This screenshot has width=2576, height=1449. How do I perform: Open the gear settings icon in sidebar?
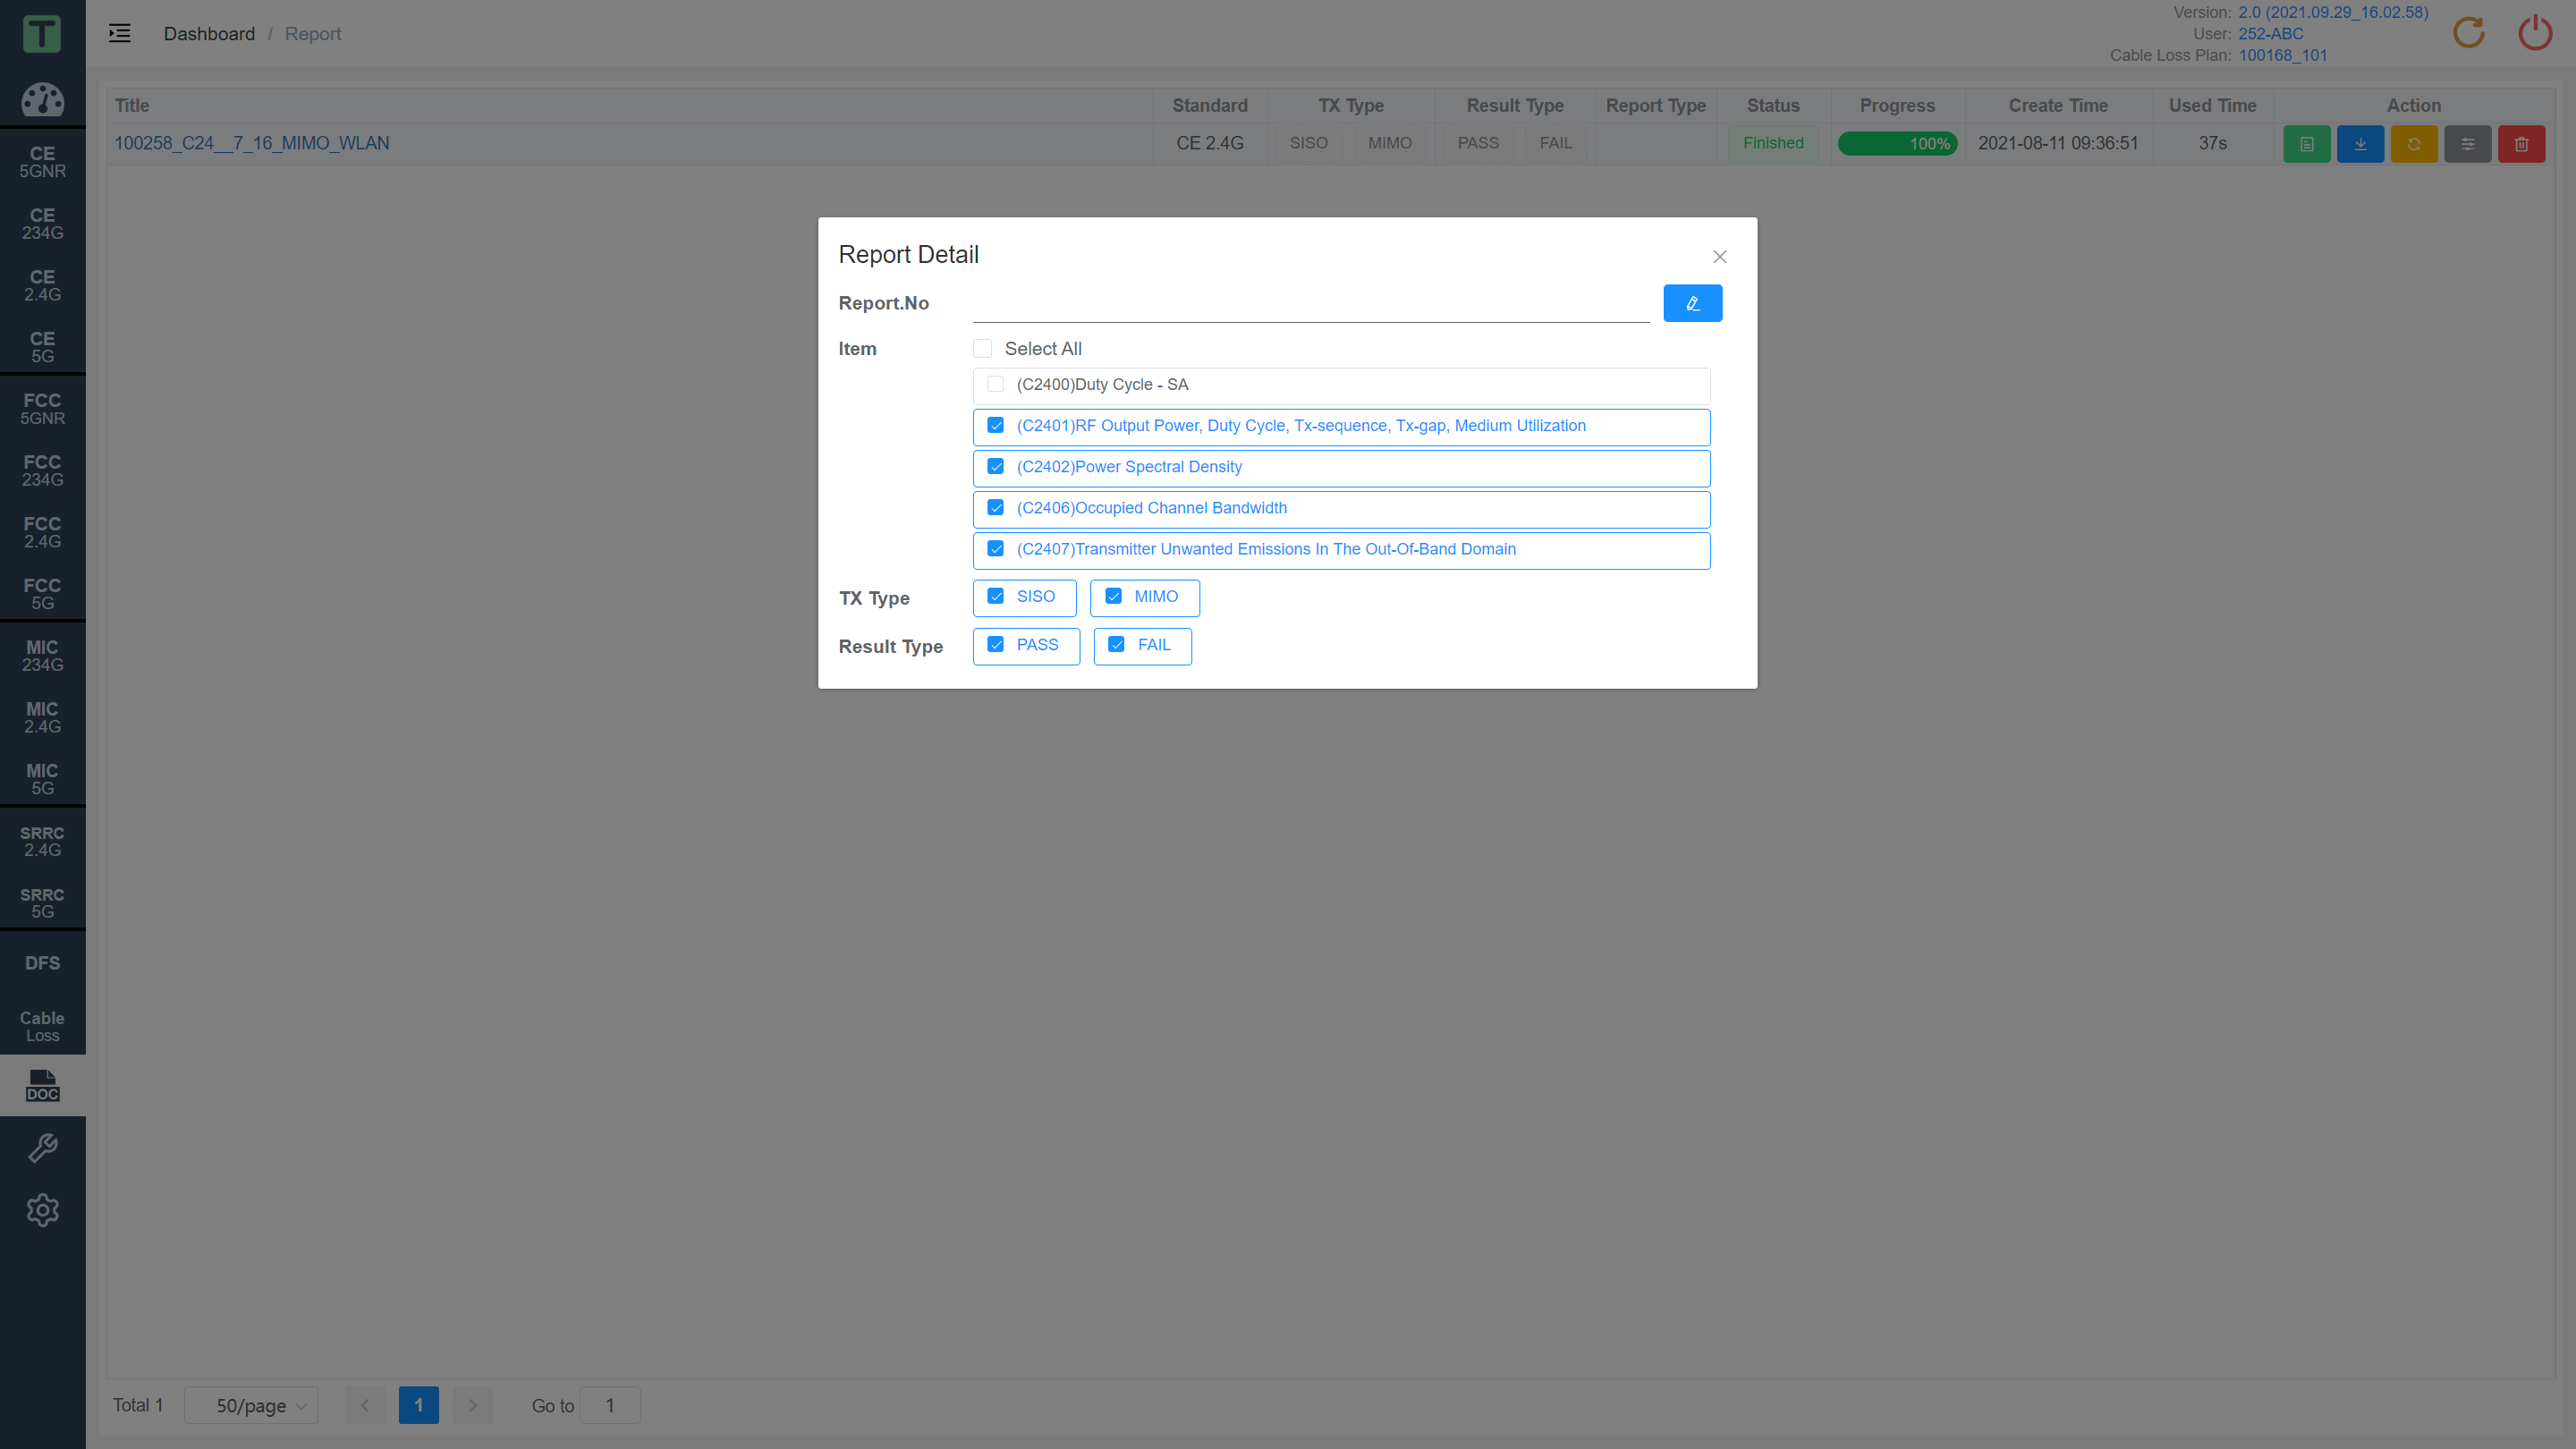42,1209
